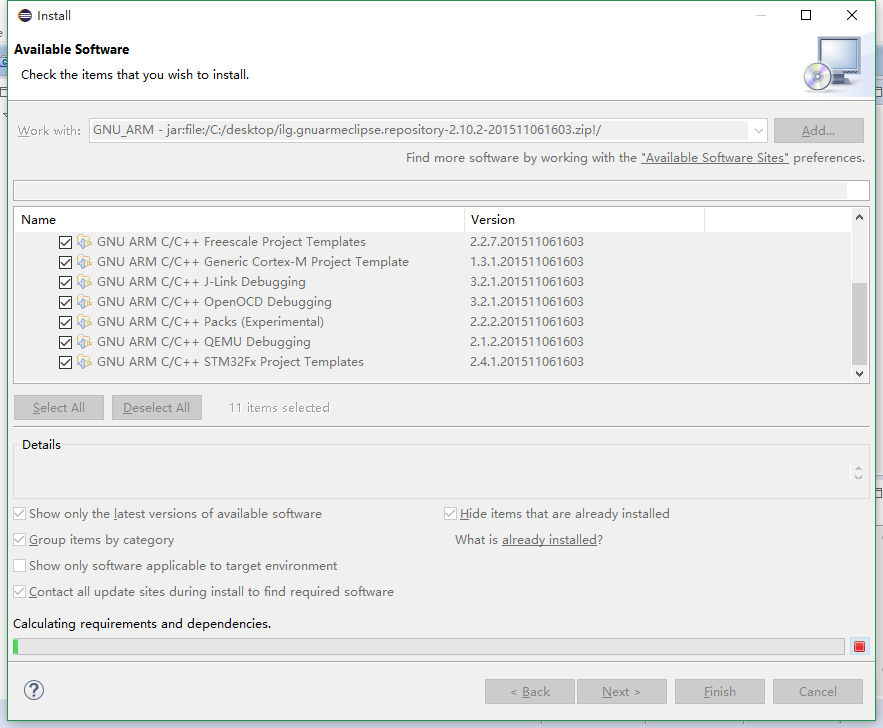The image size is (883, 728).
Task: Open the Work with dropdown list
Action: click(x=757, y=130)
